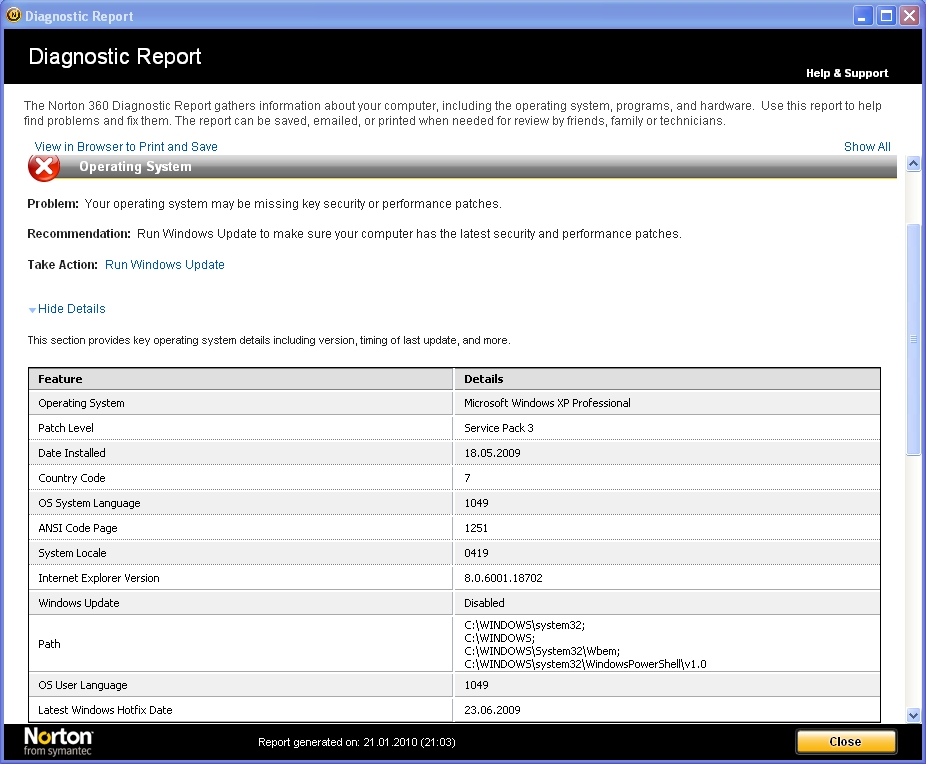This screenshot has width=926, height=764.
Task: Minimize the Diagnostic Report window
Action: pos(863,16)
